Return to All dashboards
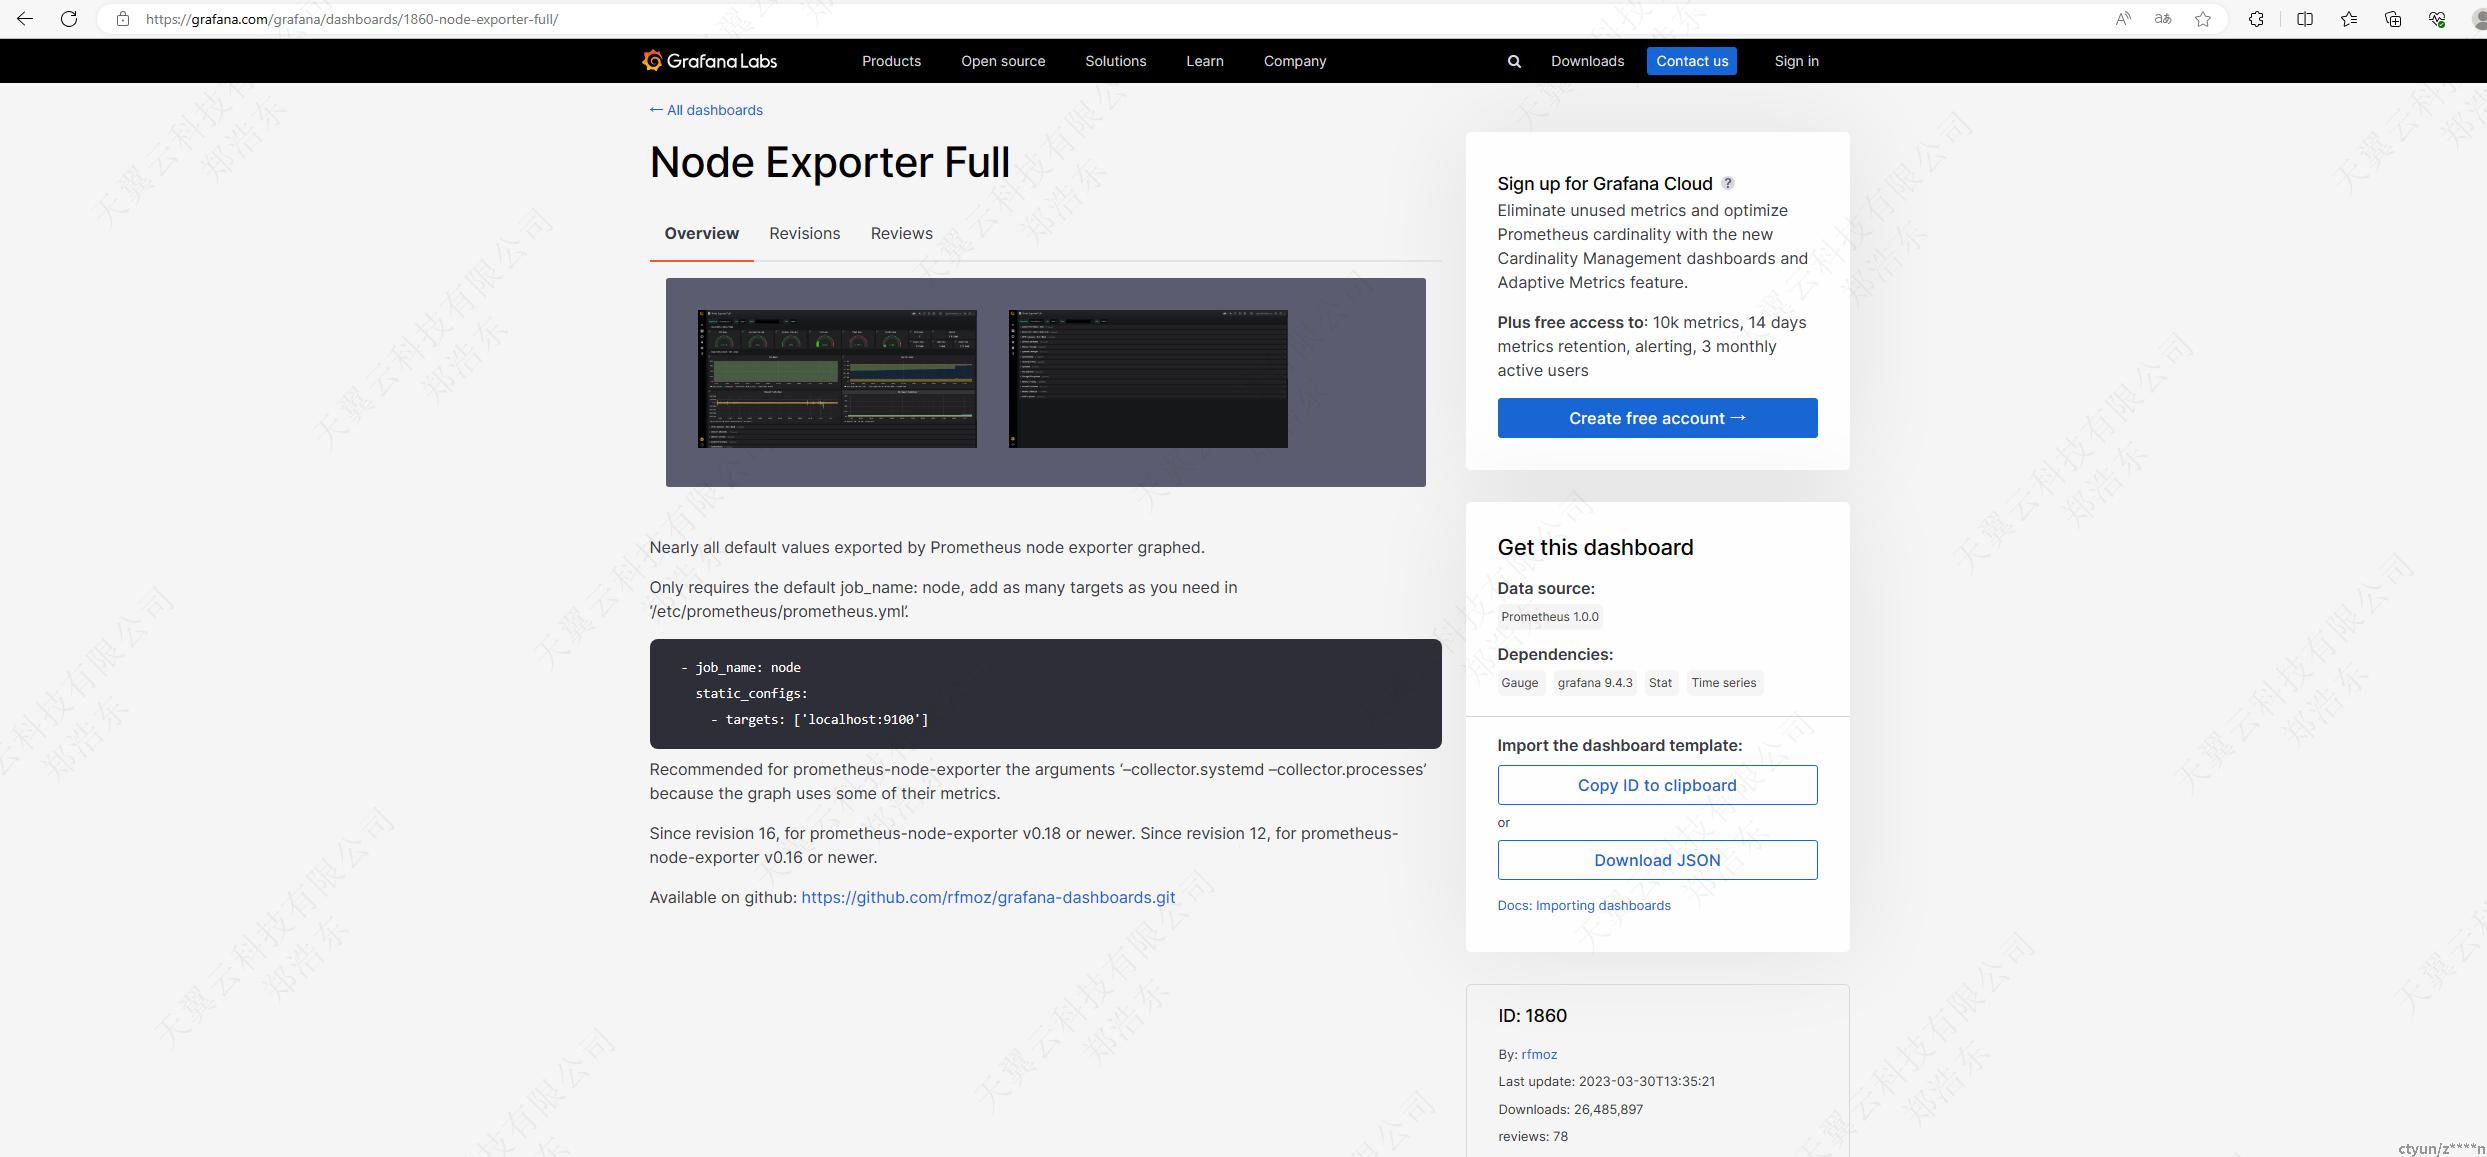Image resolution: width=2487 pixels, height=1157 pixels. pyautogui.click(x=706, y=110)
